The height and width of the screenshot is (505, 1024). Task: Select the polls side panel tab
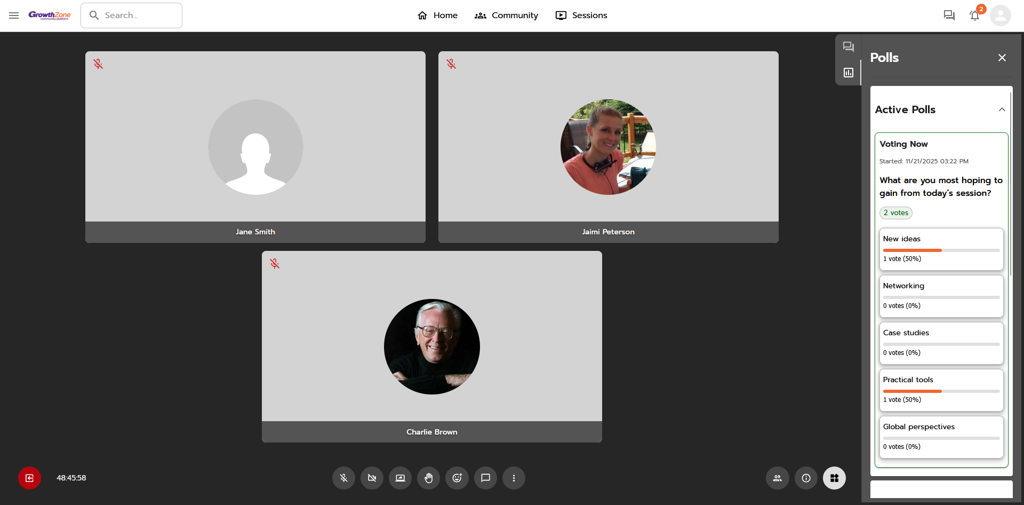pos(848,73)
